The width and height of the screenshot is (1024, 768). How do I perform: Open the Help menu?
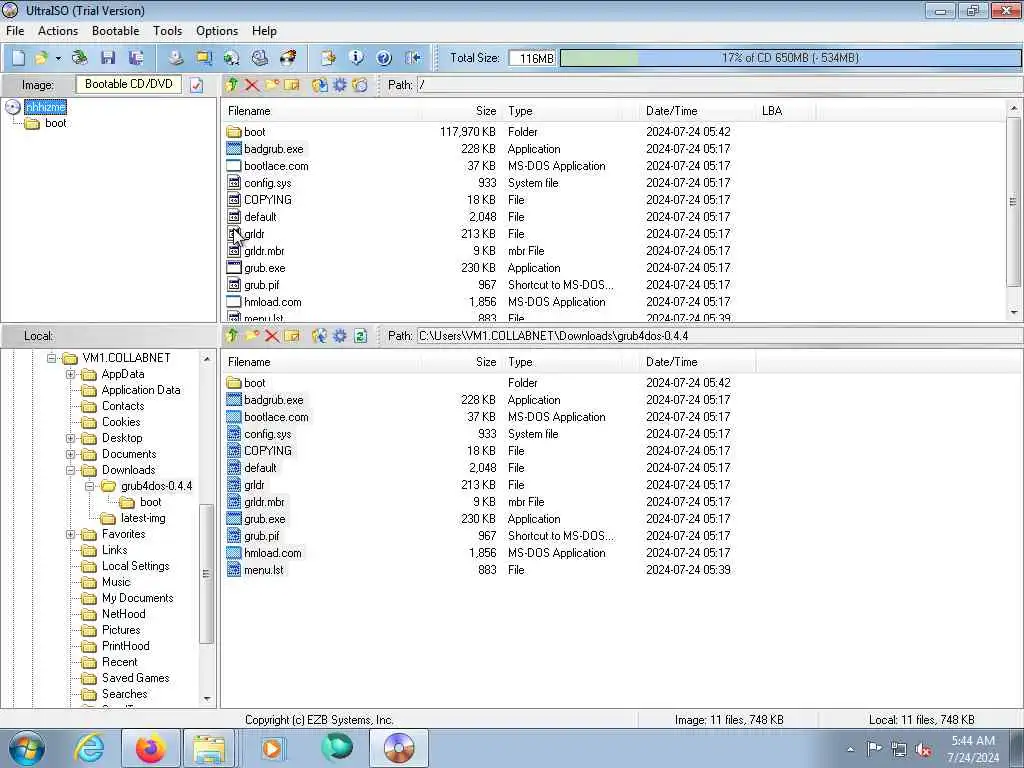click(x=264, y=31)
